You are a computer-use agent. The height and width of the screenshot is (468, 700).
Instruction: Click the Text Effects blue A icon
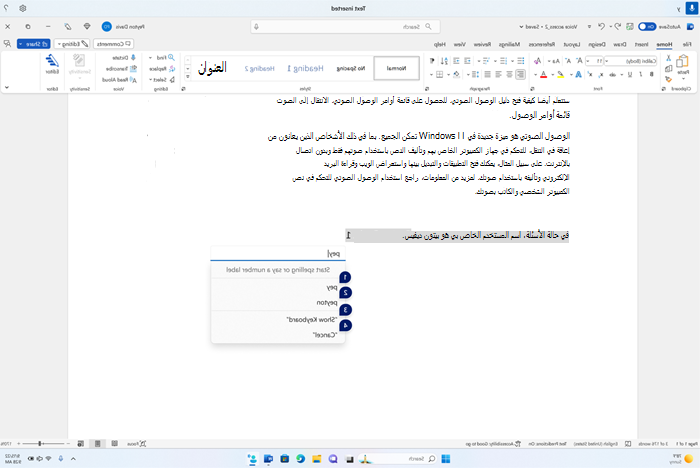(x=579, y=75)
